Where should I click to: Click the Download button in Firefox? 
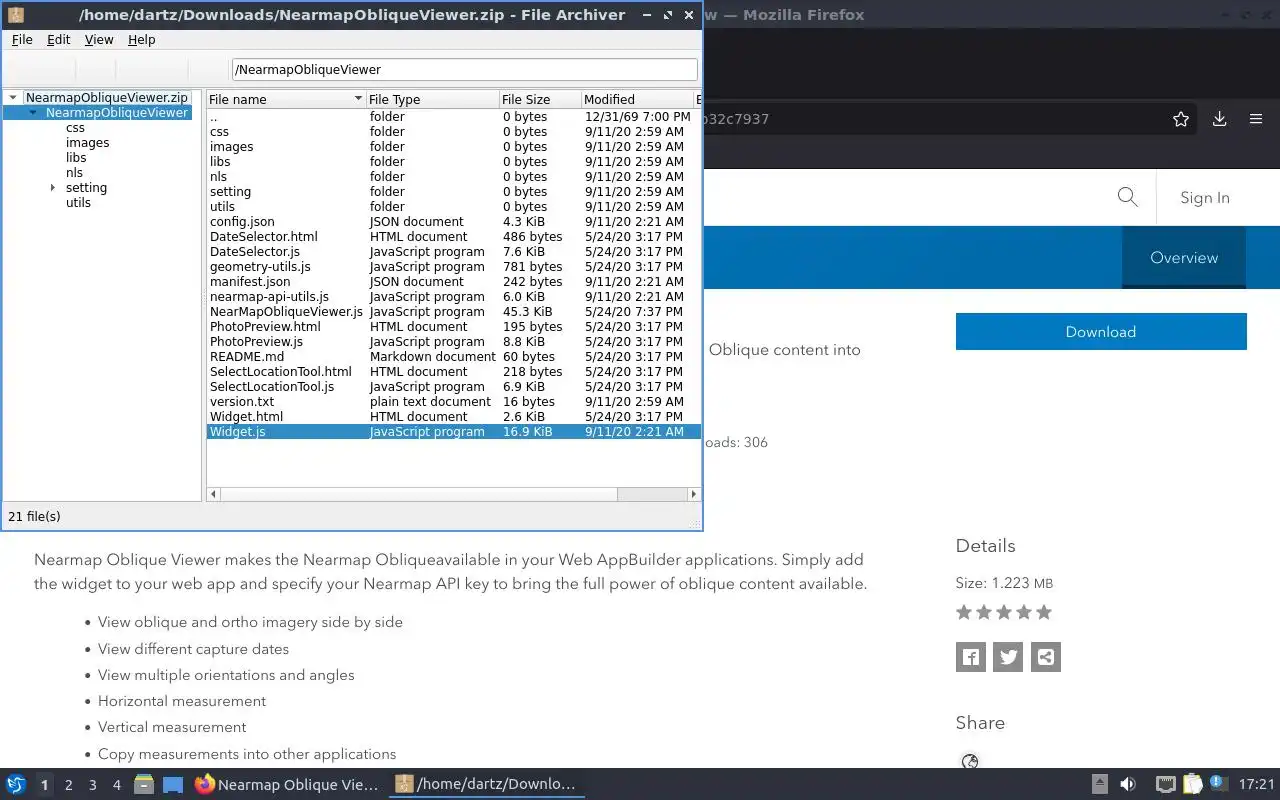click(x=1101, y=332)
